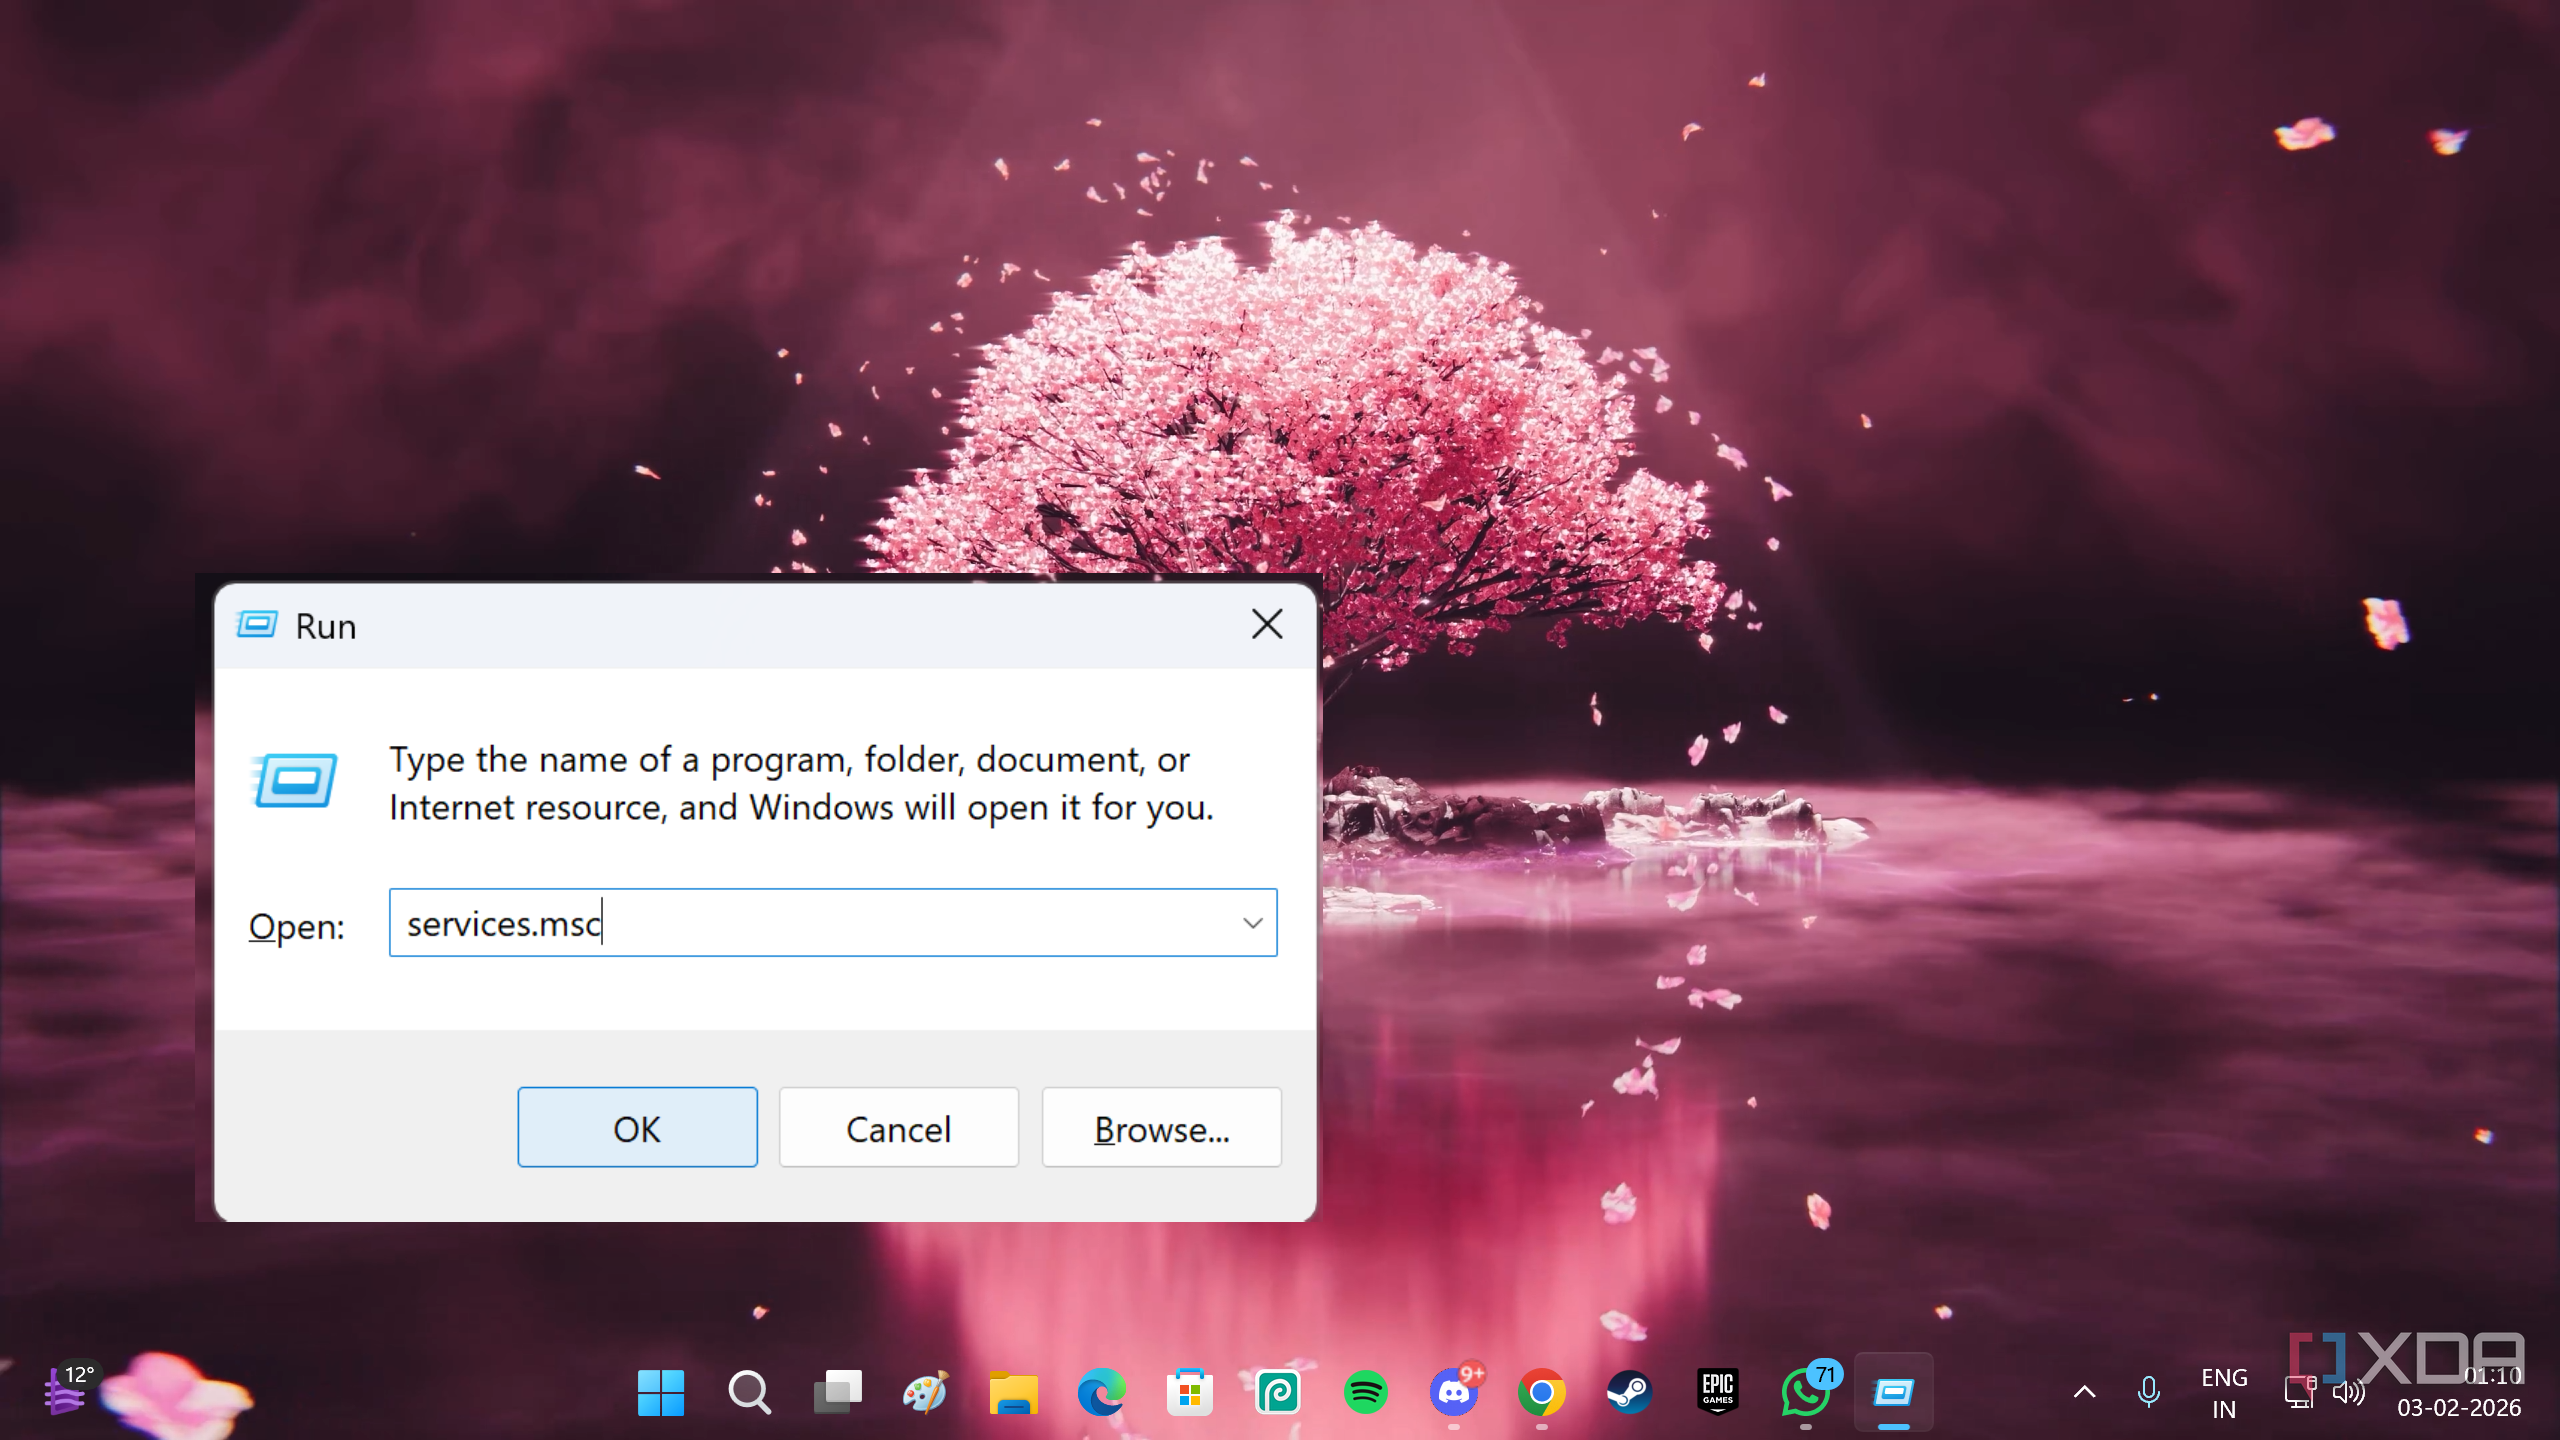Image resolution: width=2560 pixels, height=1440 pixels.
Task: Open WhatsApp with 71 notifications
Action: (x=1805, y=1392)
